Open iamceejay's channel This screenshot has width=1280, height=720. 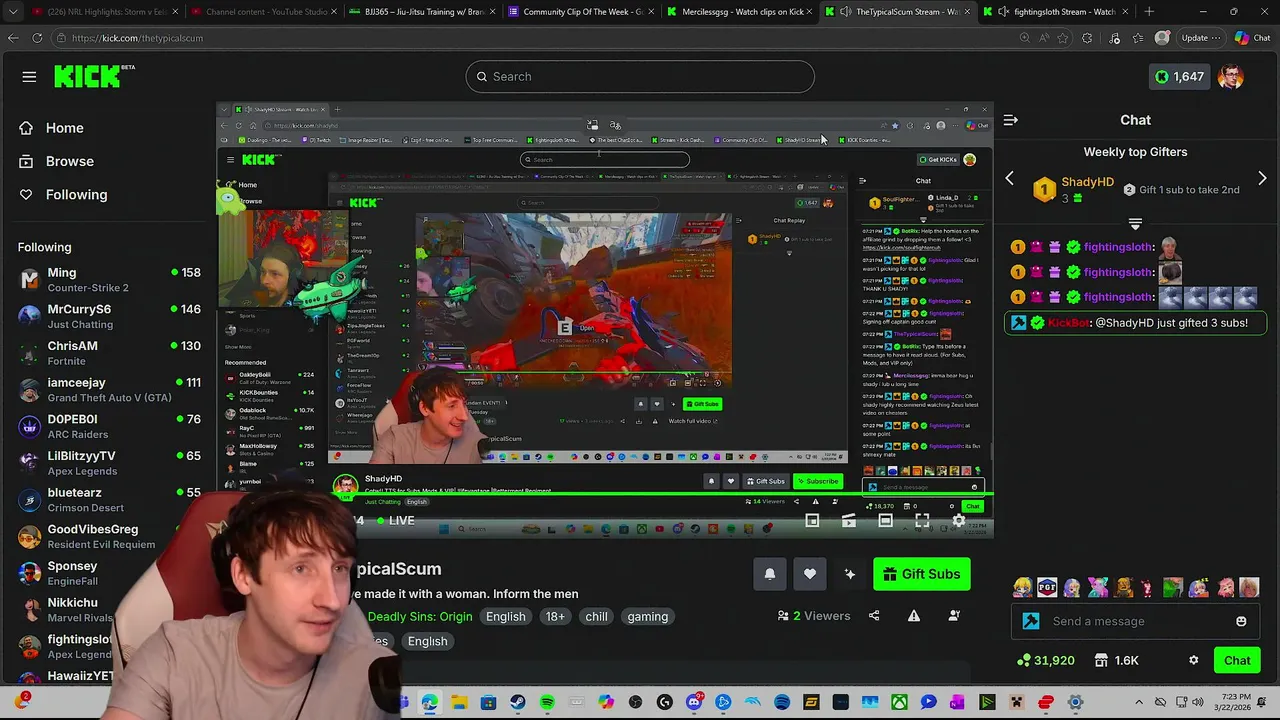(109, 390)
